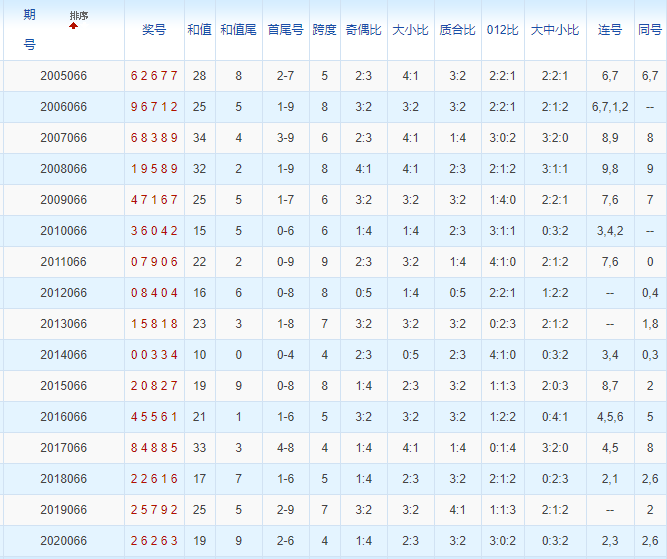Click winning number 3 6 0 4 2
Screen dimensions: 667x559
click(x=154, y=231)
